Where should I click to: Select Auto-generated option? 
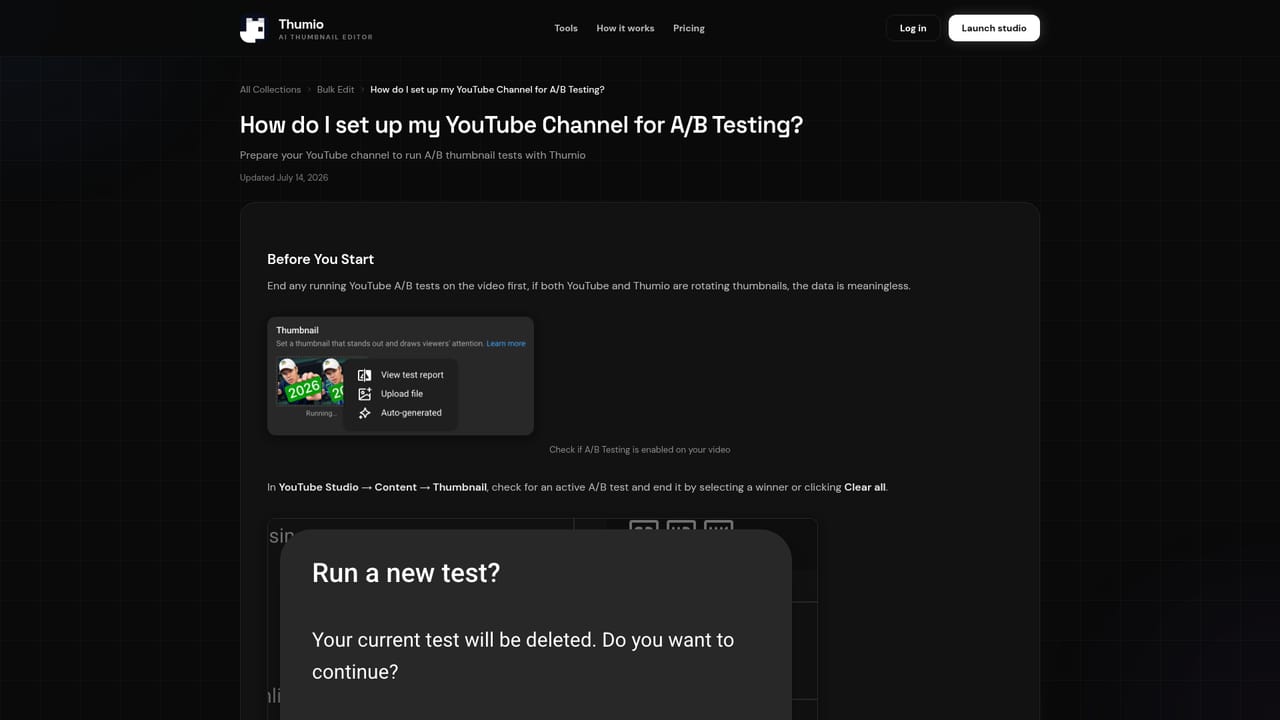(x=411, y=413)
